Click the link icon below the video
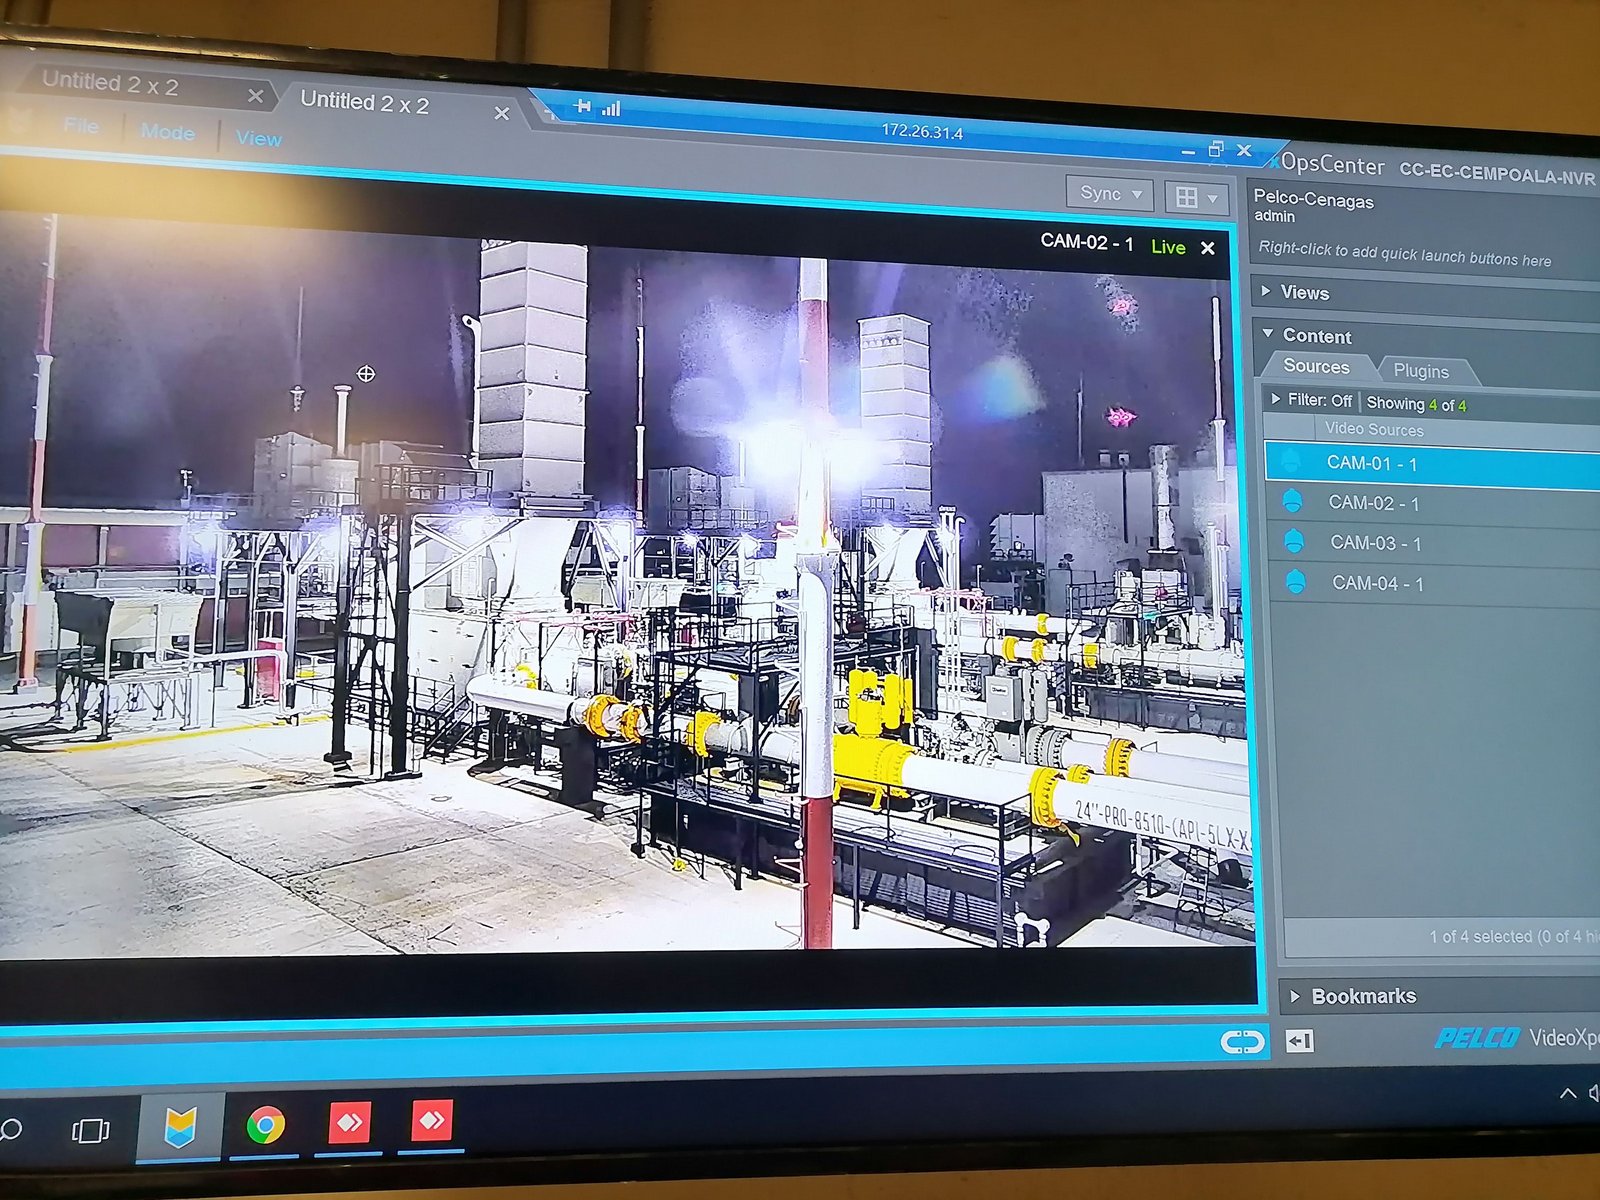Viewport: 1600px width, 1200px height. tap(1242, 1042)
